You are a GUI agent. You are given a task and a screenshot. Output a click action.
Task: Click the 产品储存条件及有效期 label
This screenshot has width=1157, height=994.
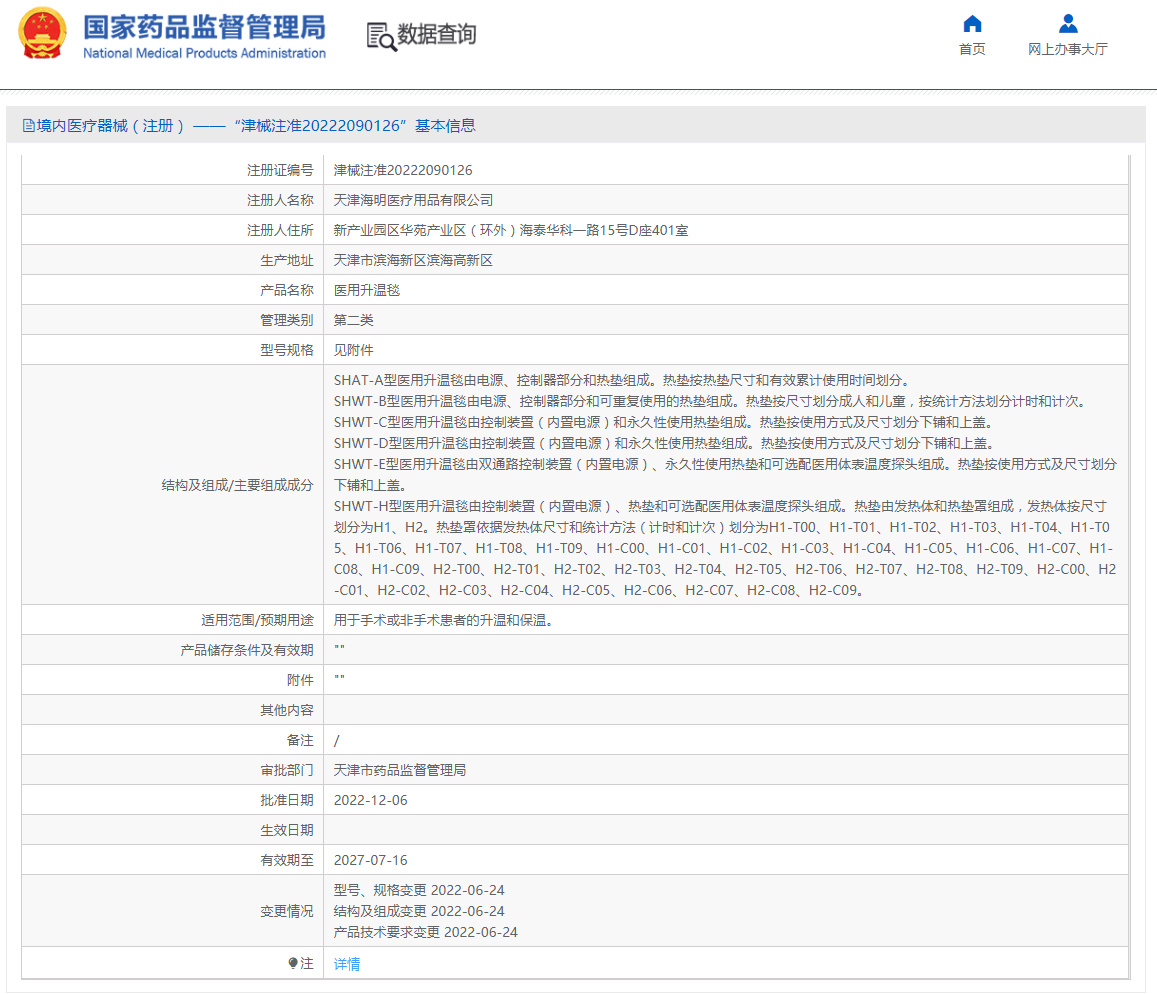tap(247, 650)
